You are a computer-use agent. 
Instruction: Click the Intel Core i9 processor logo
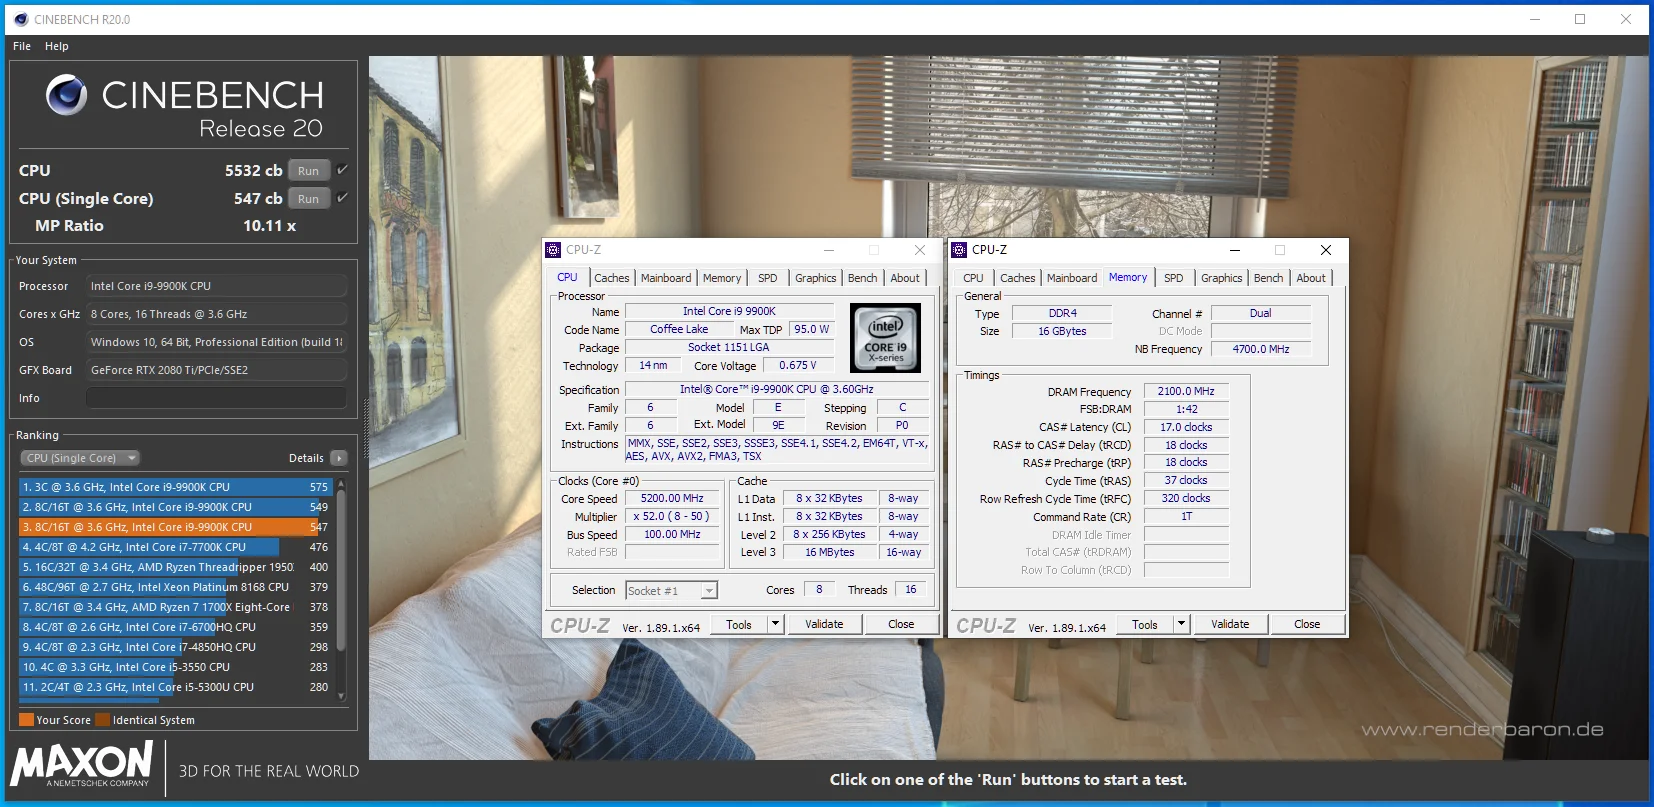pos(885,338)
